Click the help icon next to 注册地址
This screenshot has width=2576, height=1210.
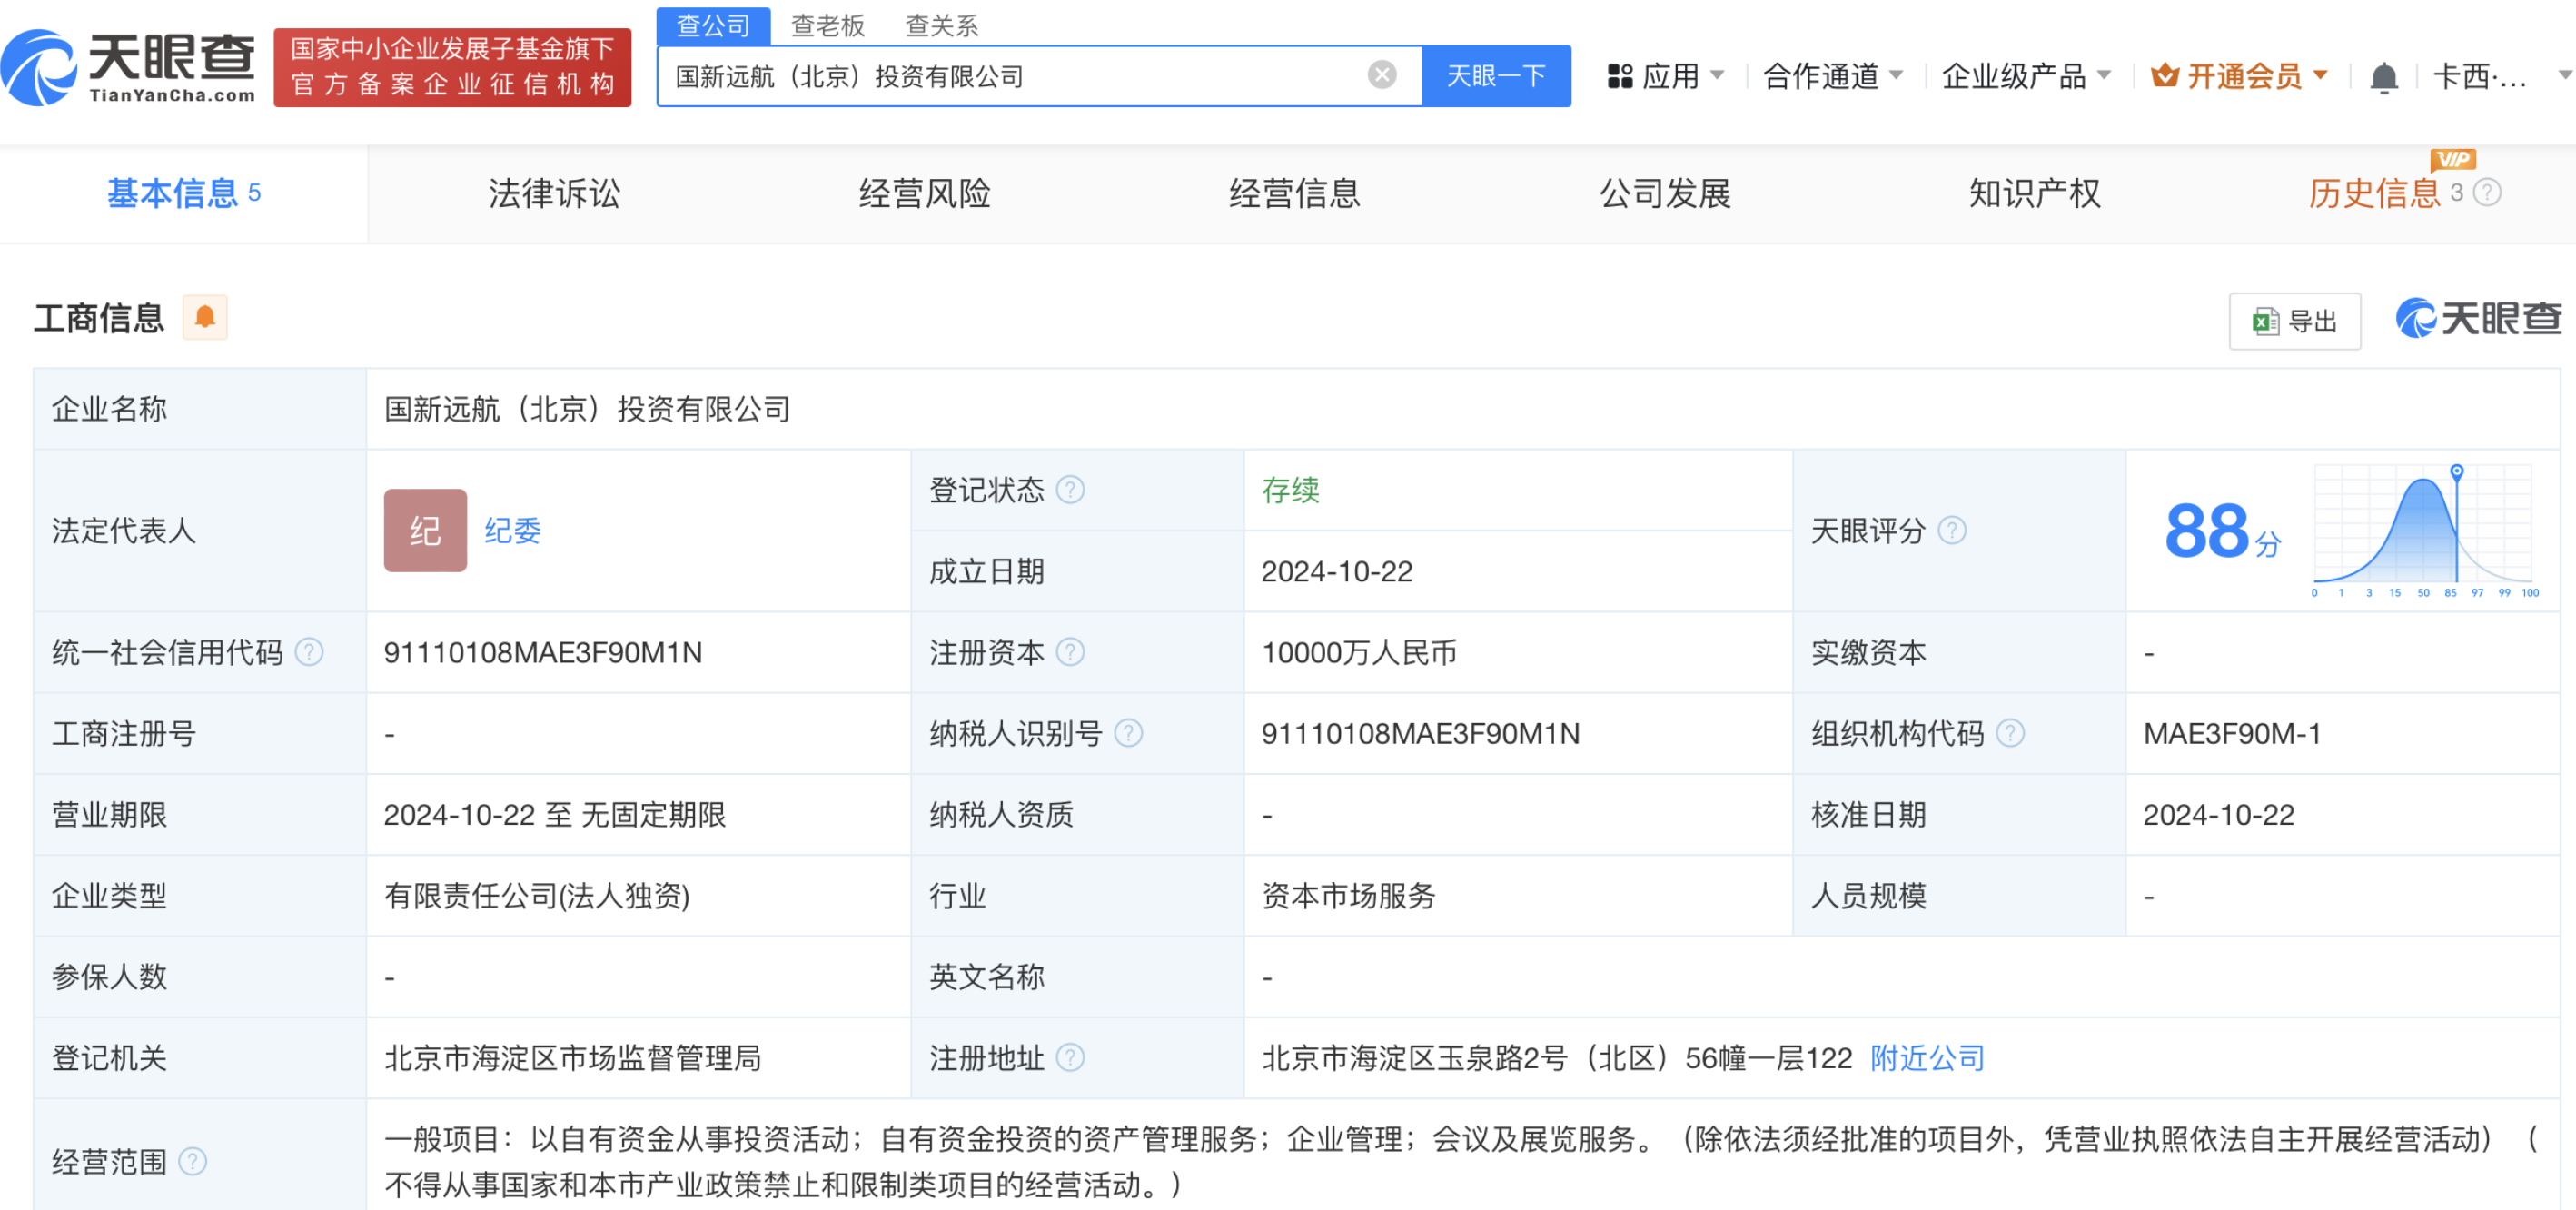point(1070,1057)
